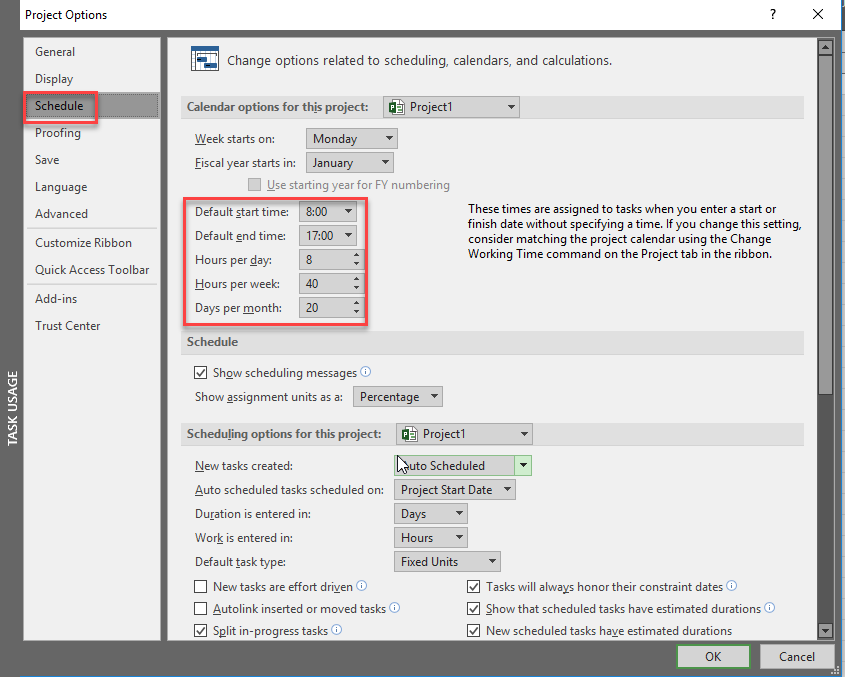Click info icon next to Show scheduling messages
Screen dimensions: 845x677
coord(366,373)
